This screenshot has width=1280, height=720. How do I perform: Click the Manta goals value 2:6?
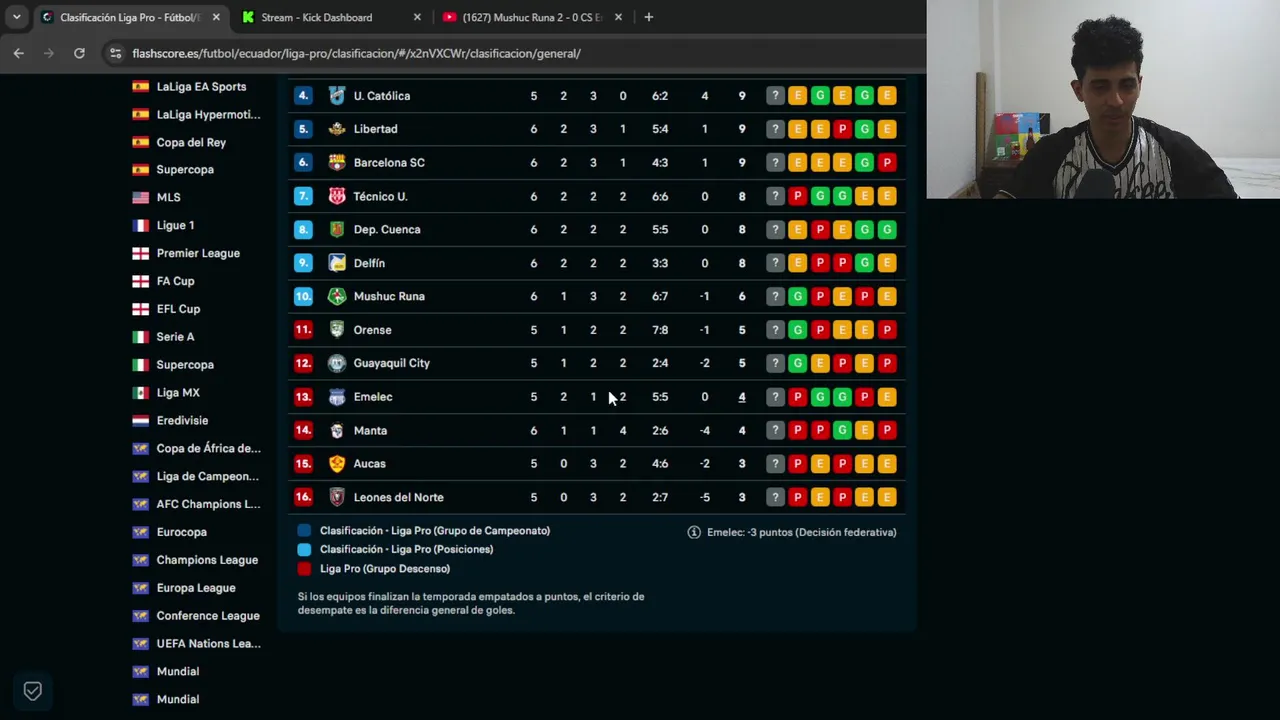[x=660, y=430]
